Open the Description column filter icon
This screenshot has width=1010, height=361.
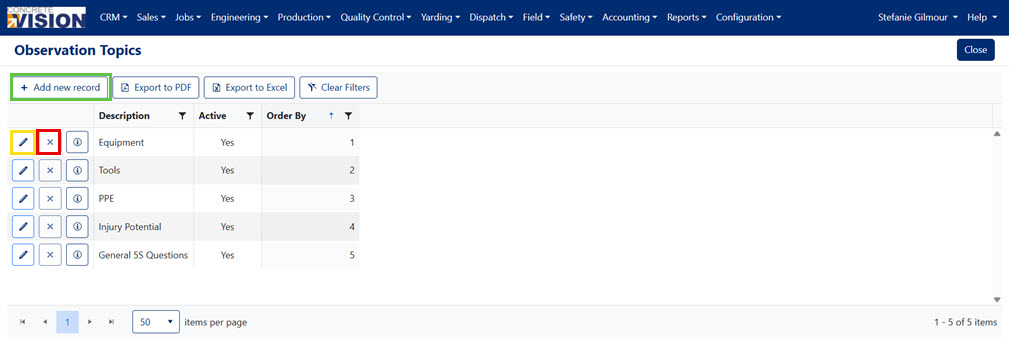[182, 116]
